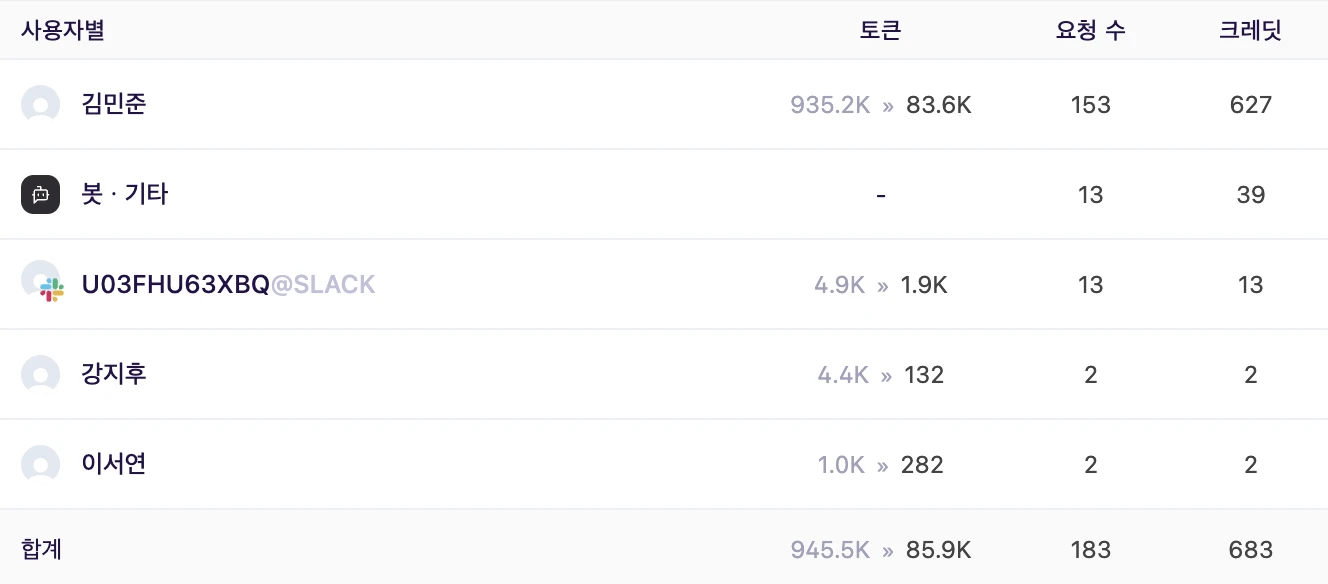Click the Slack user avatar icon
This screenshot has width=1328, height=584.
point(43,283)
